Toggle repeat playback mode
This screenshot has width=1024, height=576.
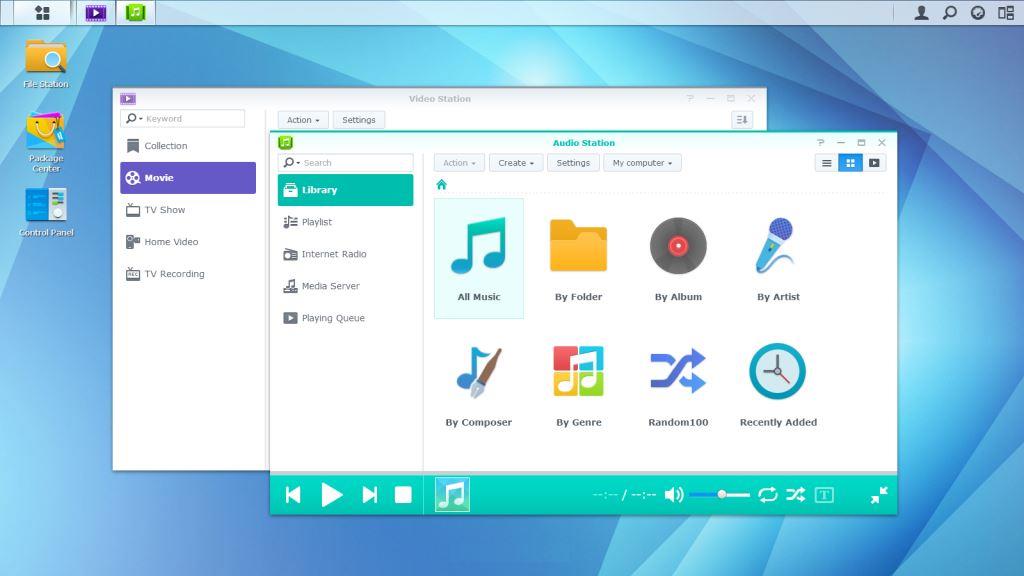click(768, 494)
